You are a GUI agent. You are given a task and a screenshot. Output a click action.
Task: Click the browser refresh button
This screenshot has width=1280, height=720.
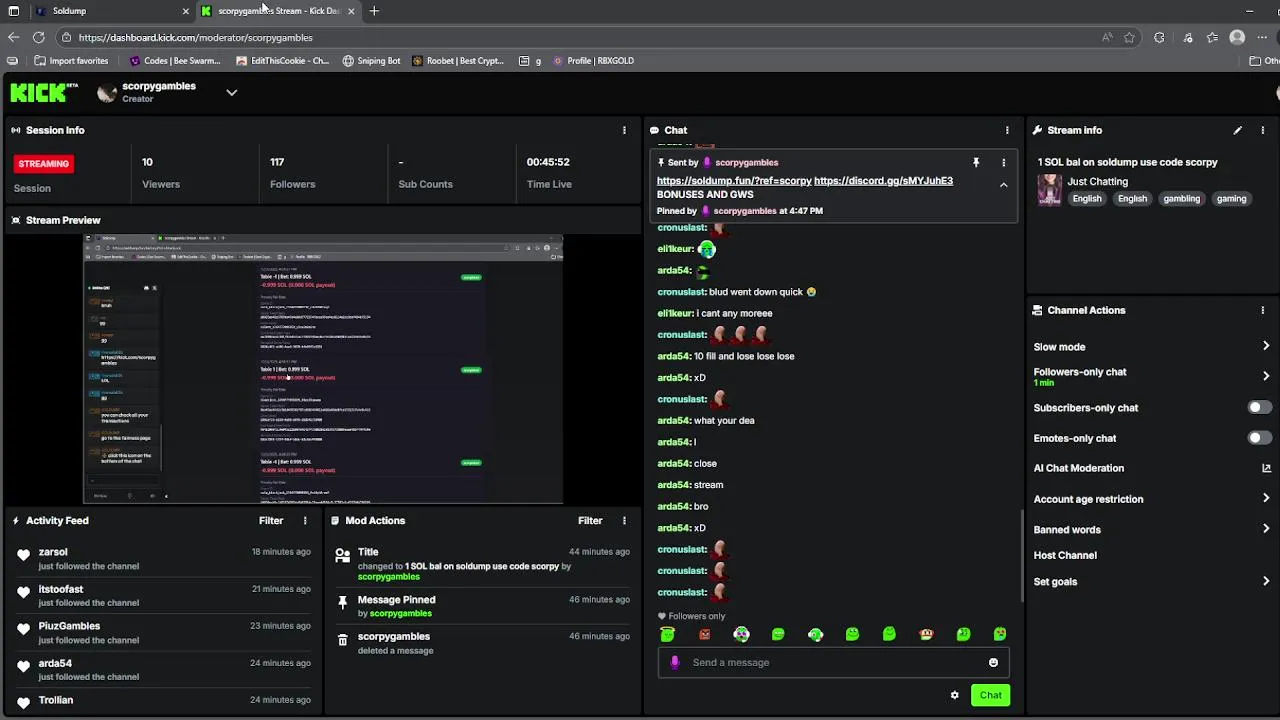38,37
